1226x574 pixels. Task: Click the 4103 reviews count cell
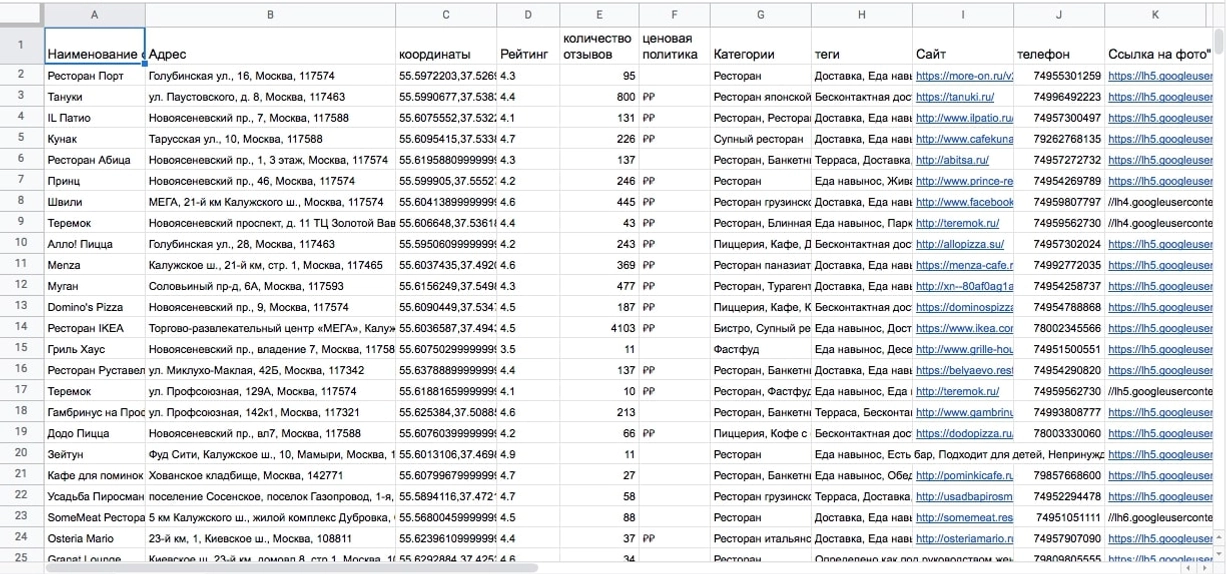598,328
